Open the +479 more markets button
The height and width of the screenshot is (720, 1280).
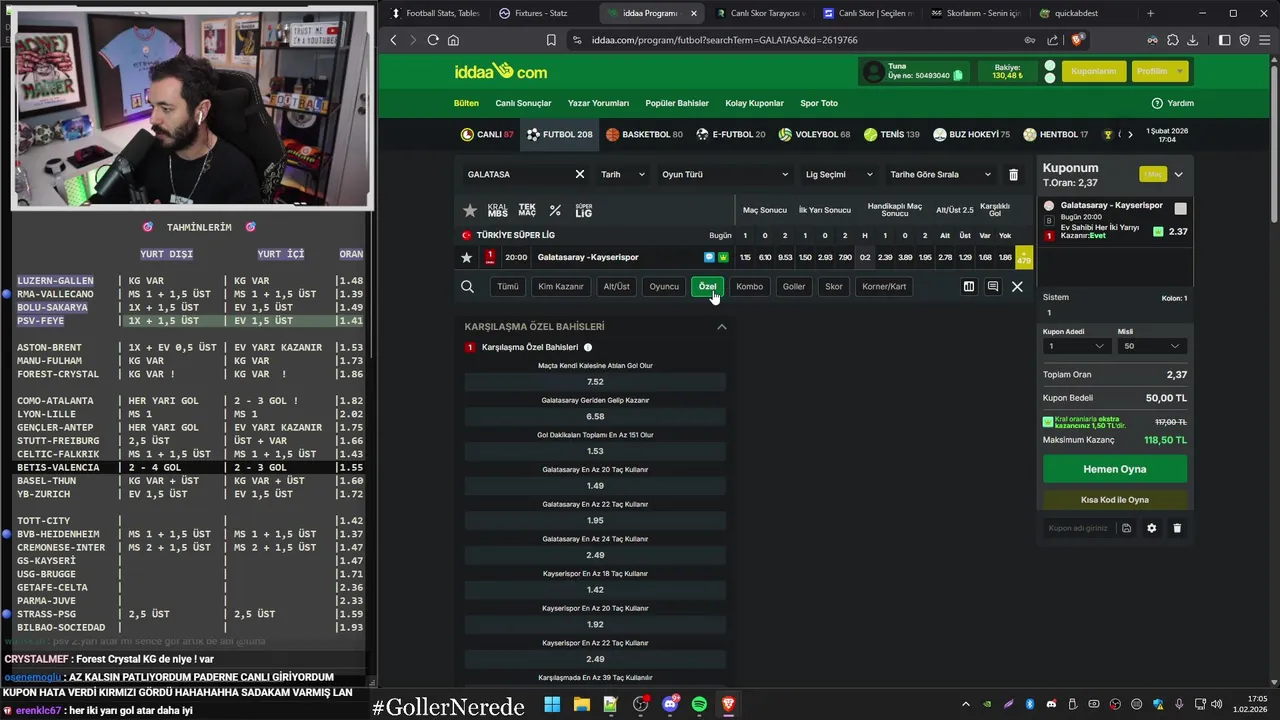1024,257
